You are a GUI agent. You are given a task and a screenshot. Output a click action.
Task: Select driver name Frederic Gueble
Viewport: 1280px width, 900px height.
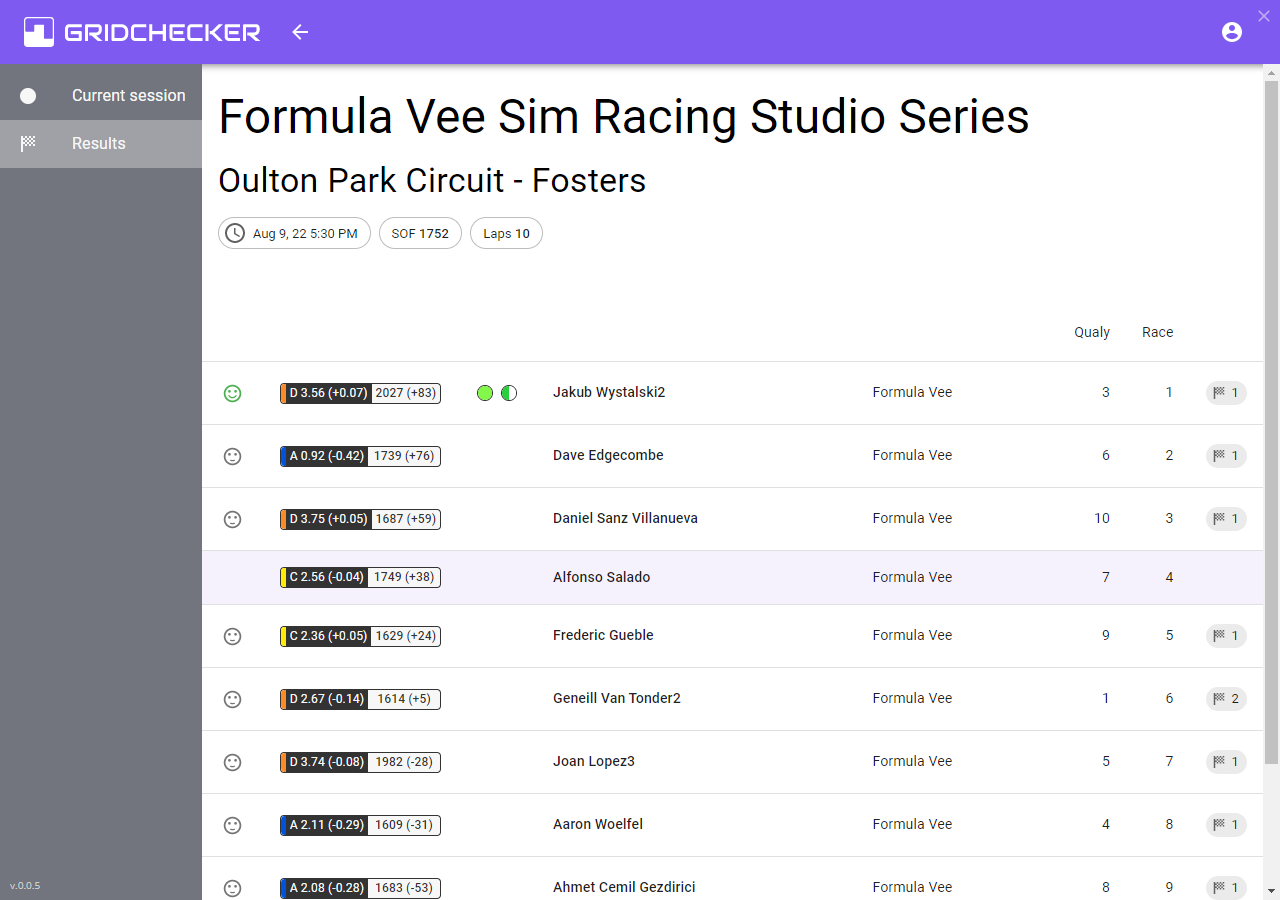[603, 635]
